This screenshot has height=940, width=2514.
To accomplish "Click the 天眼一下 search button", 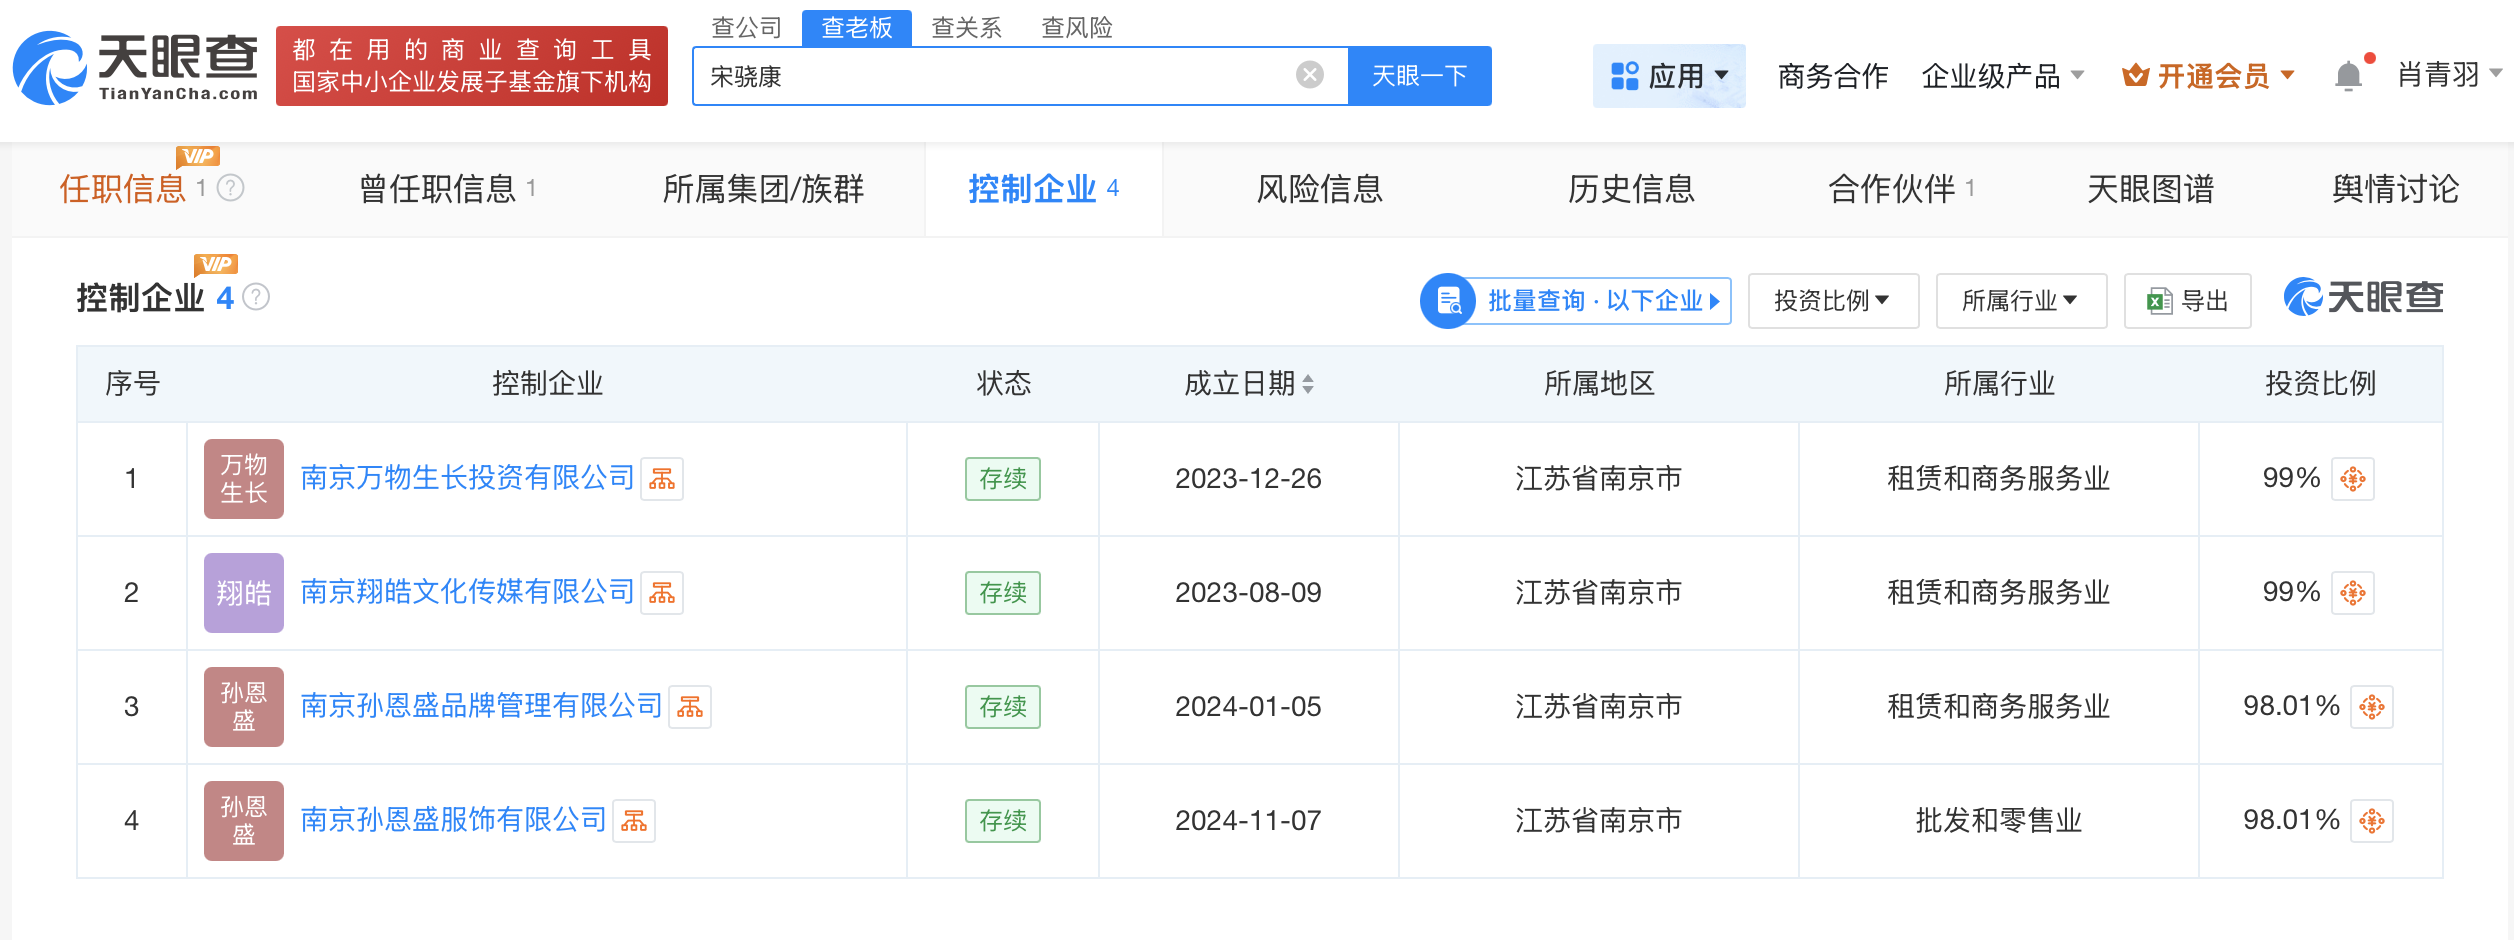I will (1419, 76).
